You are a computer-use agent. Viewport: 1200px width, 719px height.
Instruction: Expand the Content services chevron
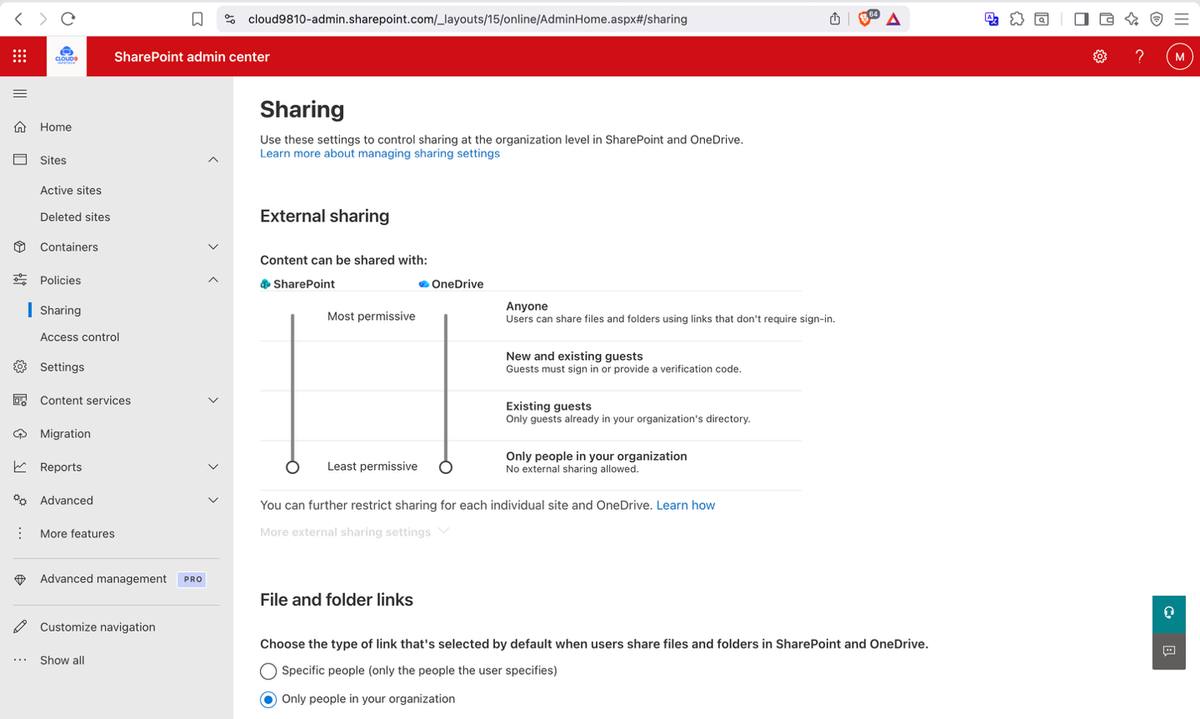[213, 400]
